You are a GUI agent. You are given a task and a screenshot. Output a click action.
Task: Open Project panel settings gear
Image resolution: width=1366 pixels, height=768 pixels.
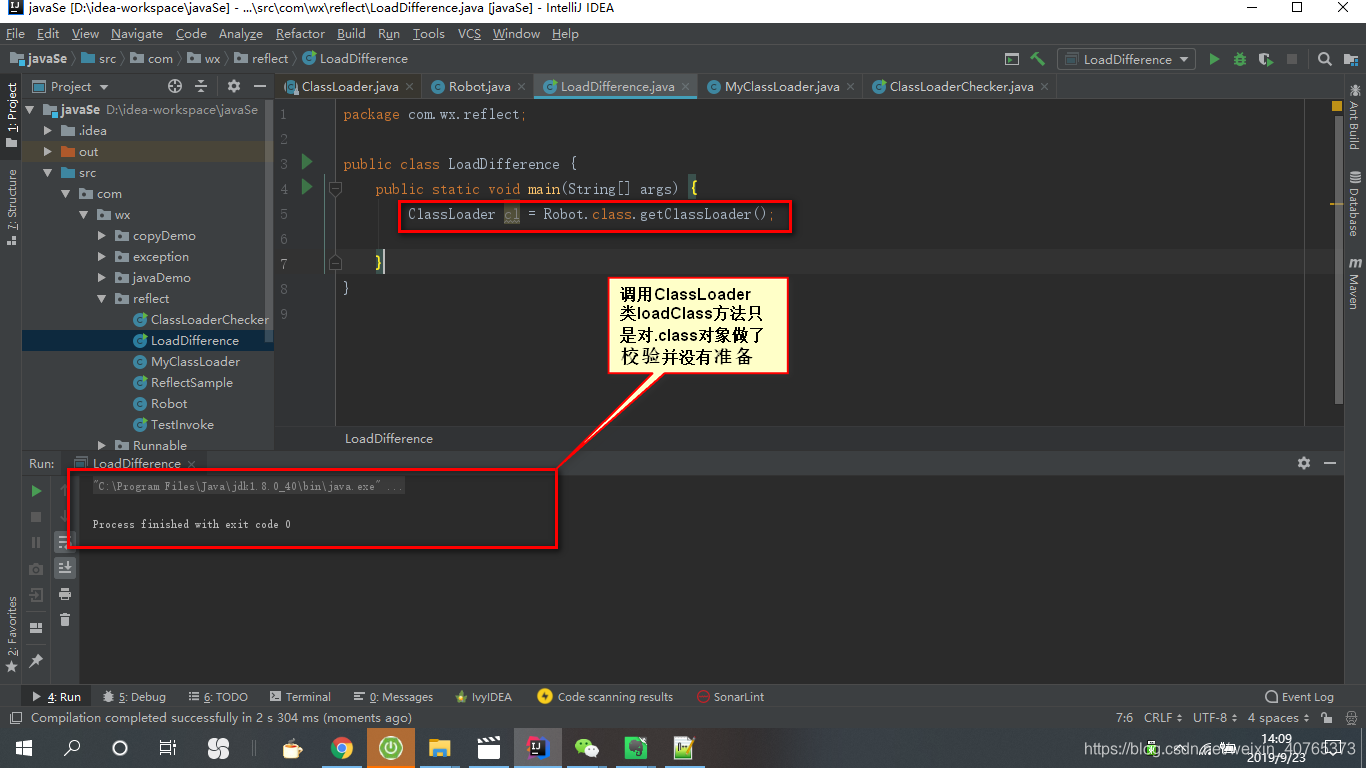234,86
